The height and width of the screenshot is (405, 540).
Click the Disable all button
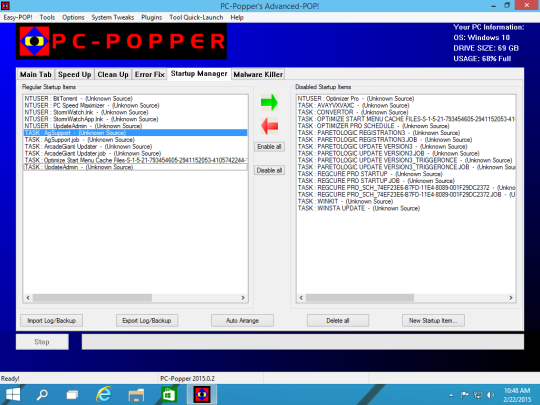pos(269,170)
